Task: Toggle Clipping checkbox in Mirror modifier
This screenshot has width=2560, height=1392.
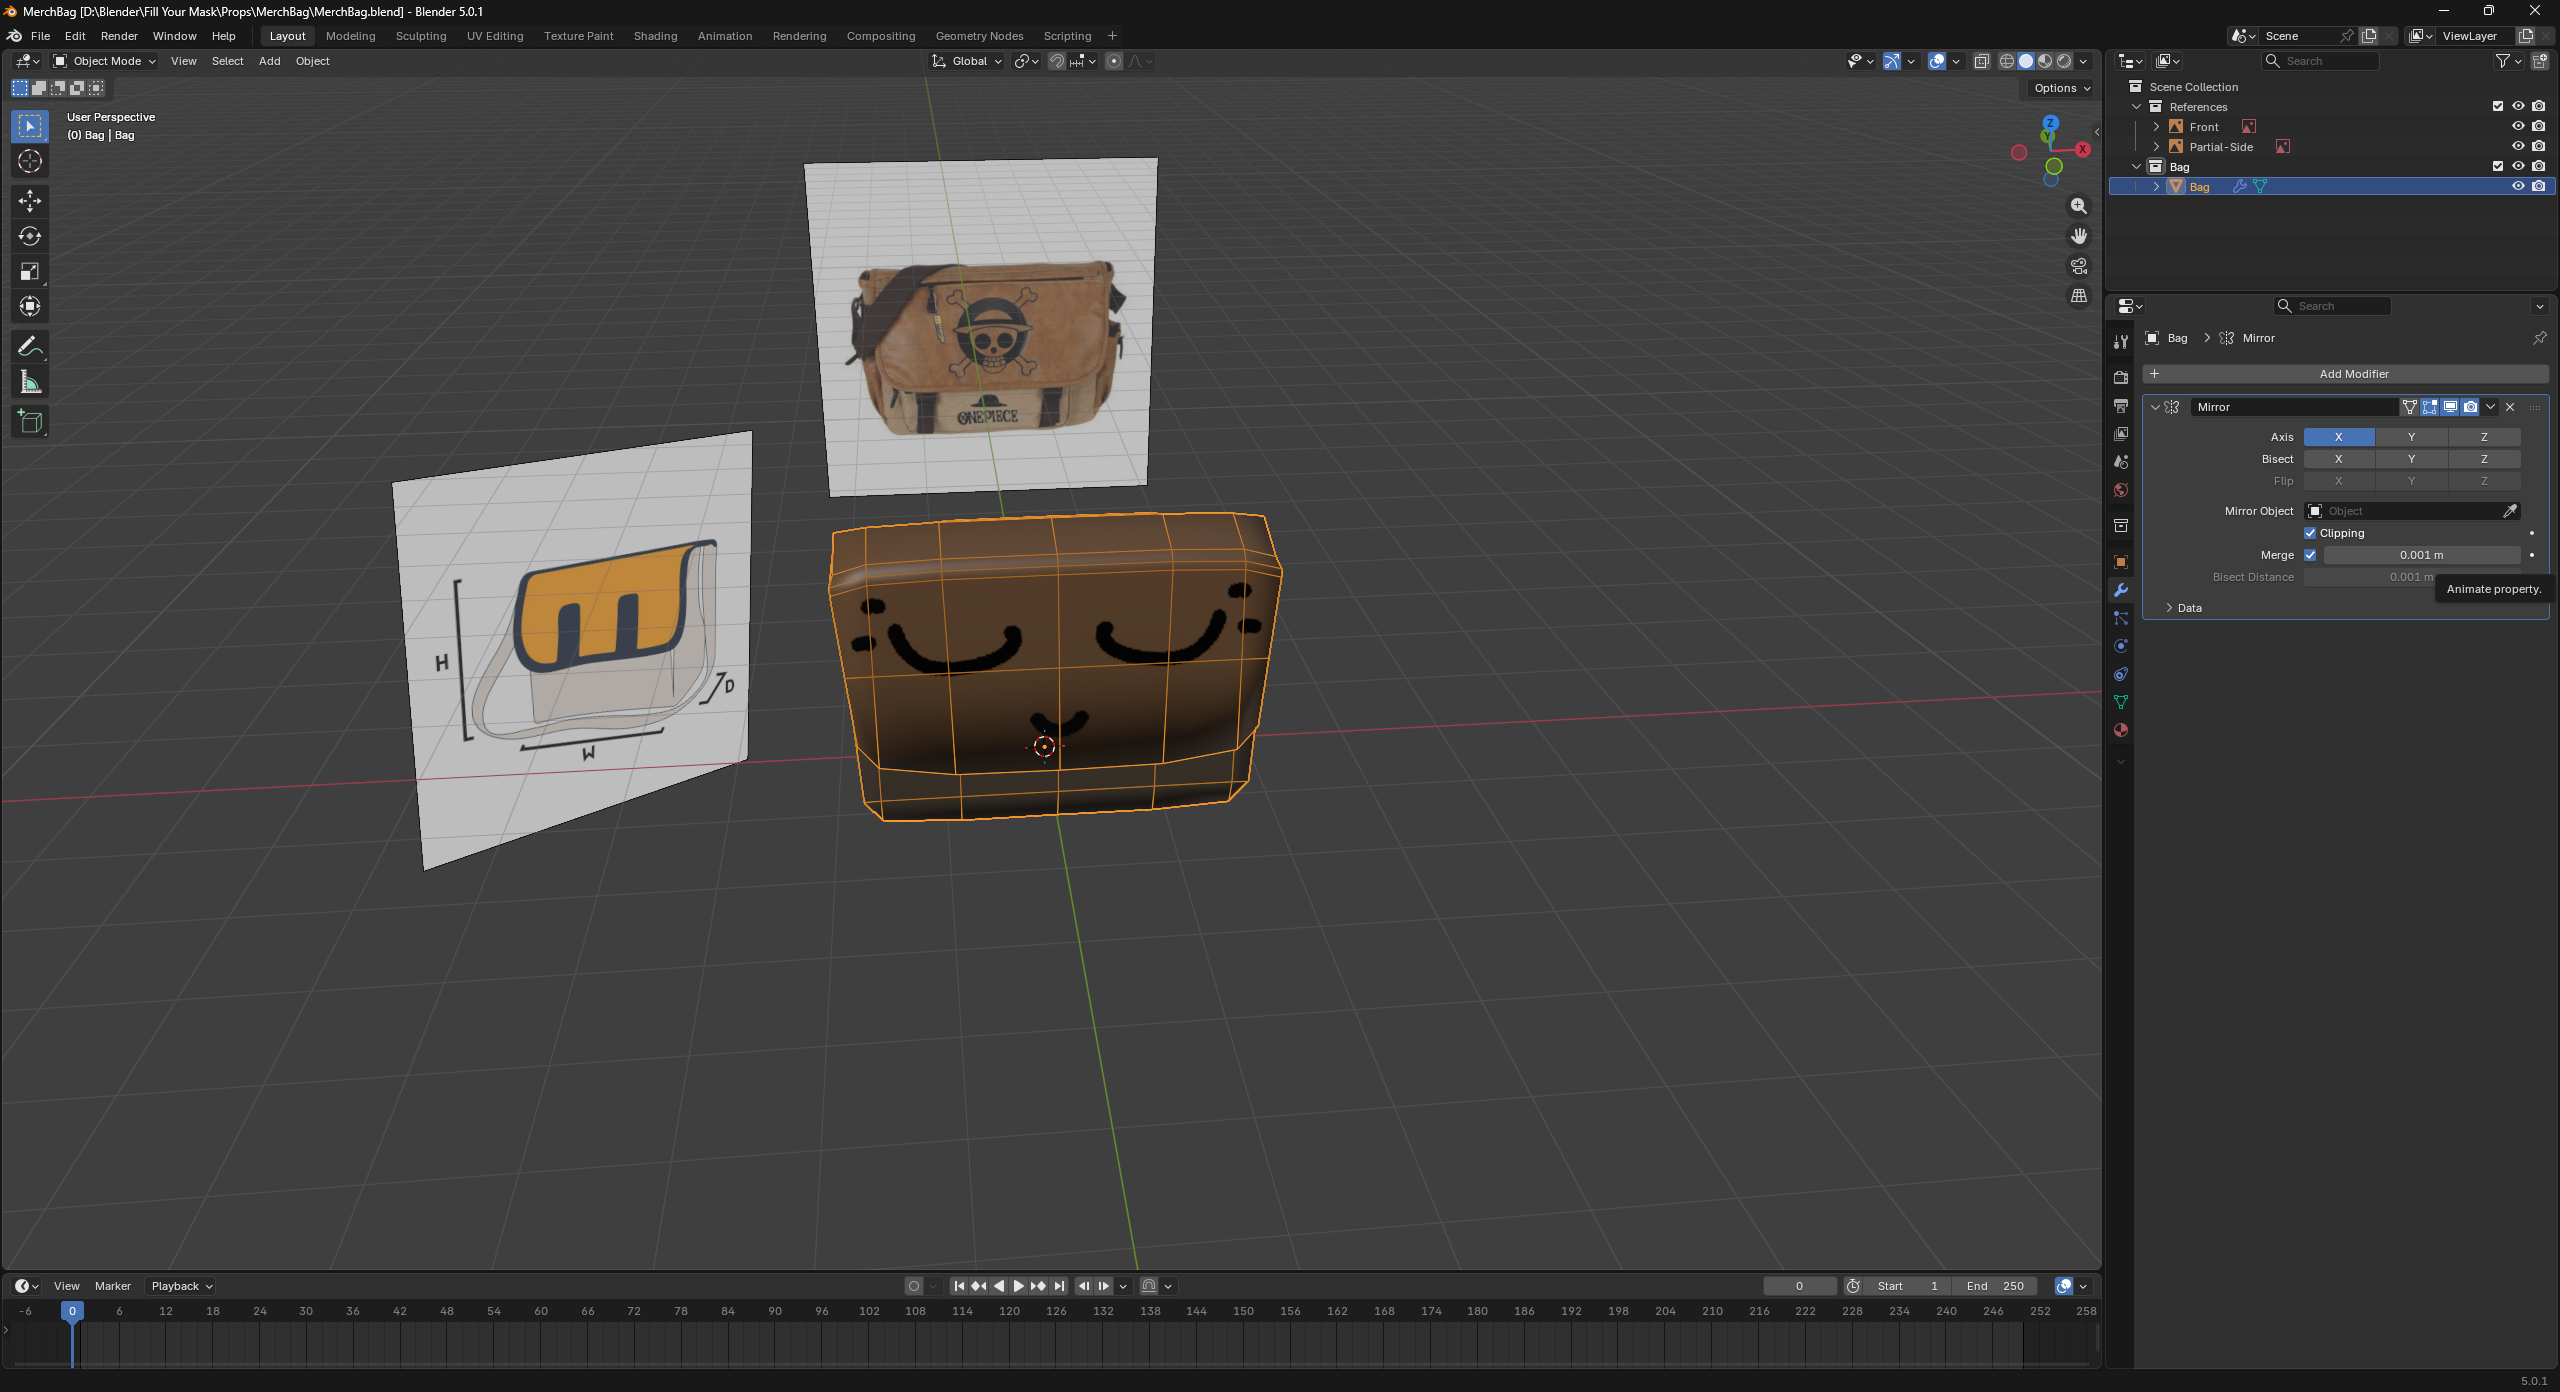Action: [2310, 533]
